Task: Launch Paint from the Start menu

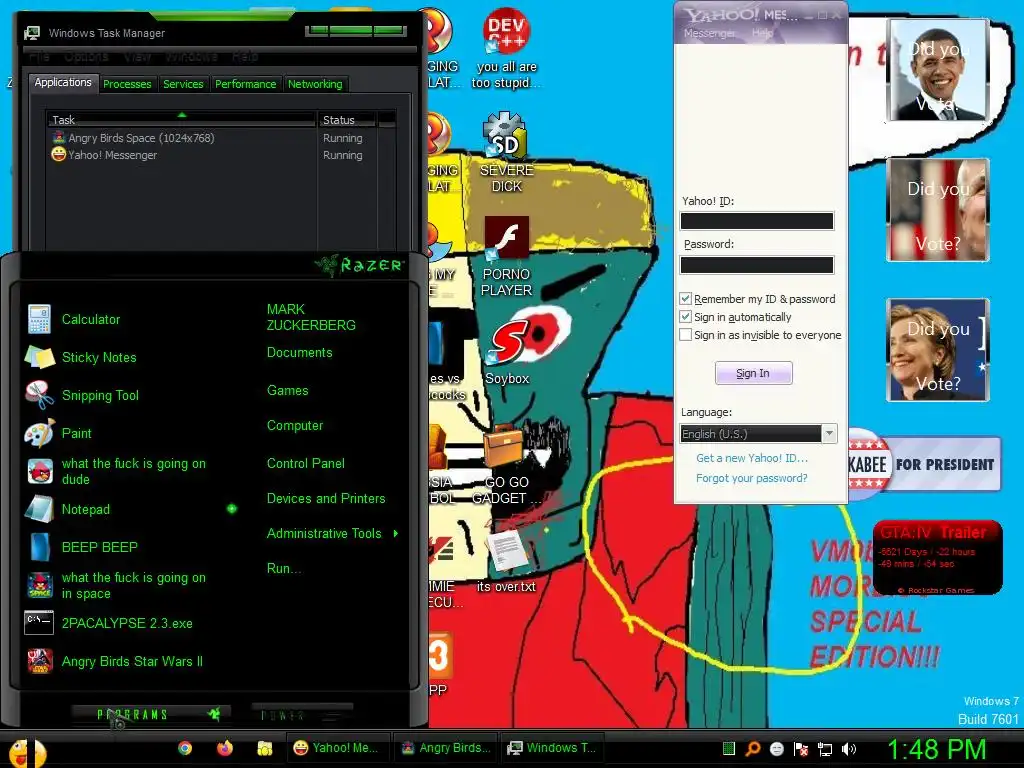Action: pos(59,433)
